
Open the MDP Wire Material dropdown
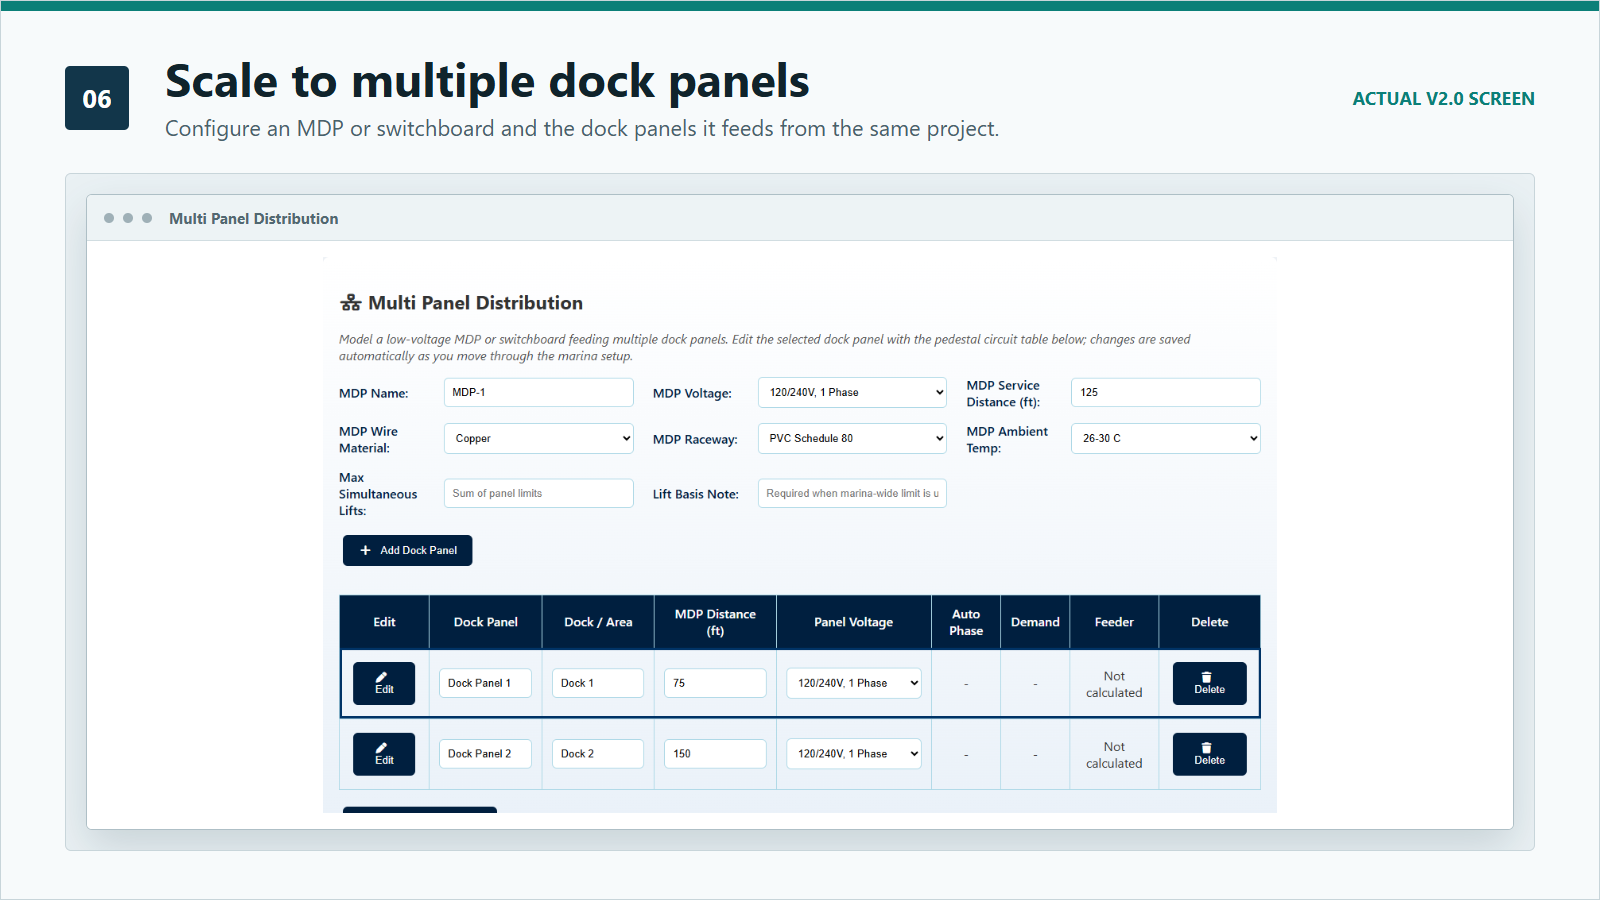[539, 438]
